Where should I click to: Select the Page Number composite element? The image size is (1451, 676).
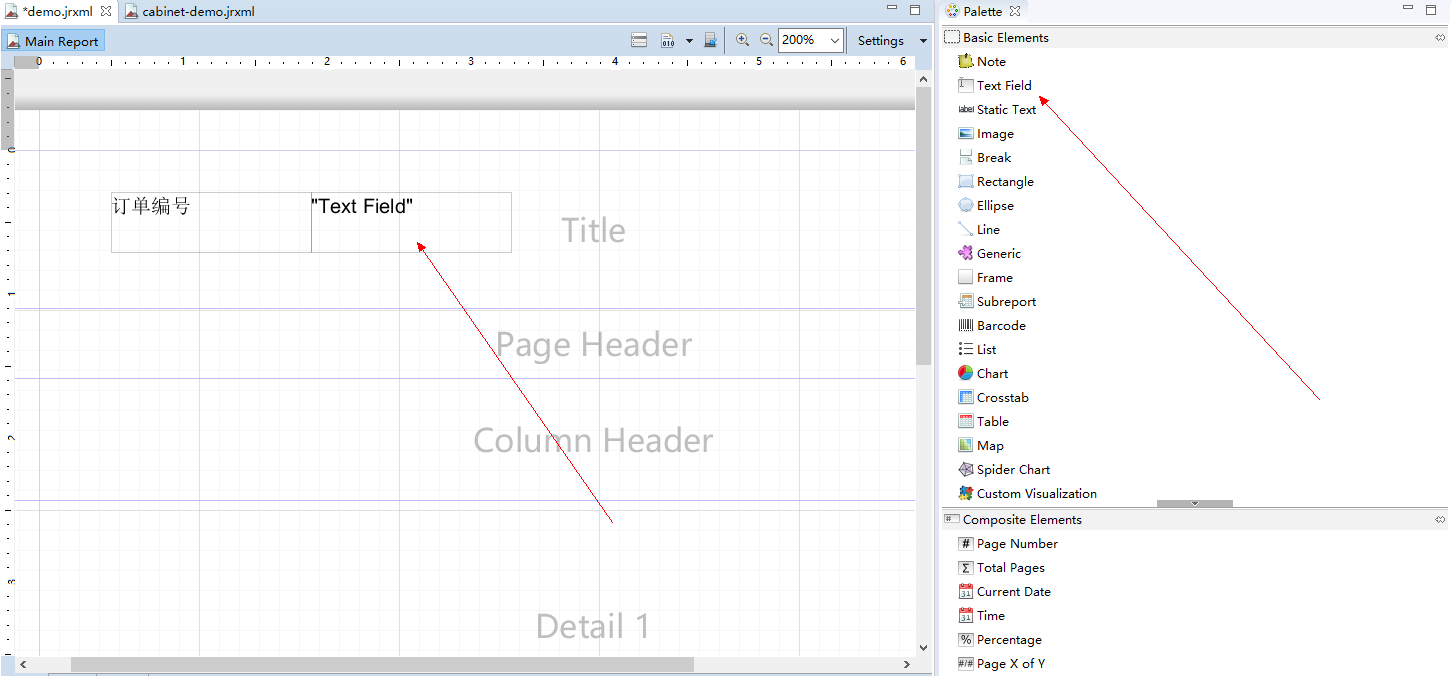pos(1008,543)
